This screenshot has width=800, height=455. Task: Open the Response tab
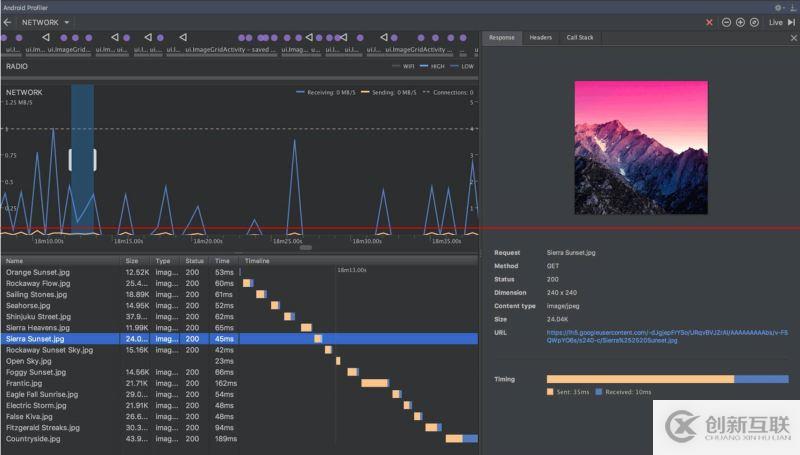coord(502,38)
